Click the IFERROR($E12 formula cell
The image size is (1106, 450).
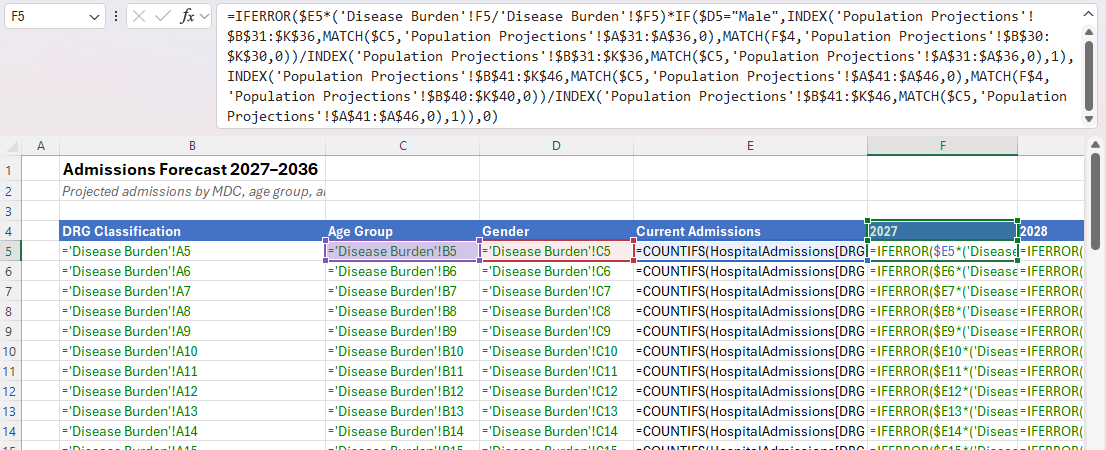(942, 391)
